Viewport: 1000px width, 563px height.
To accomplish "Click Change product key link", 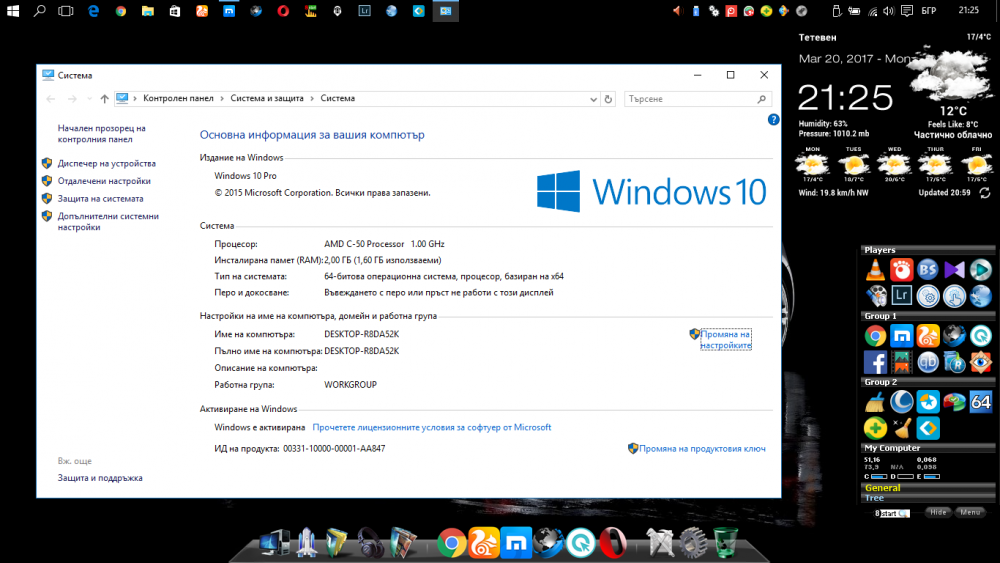I will [702, 448].
